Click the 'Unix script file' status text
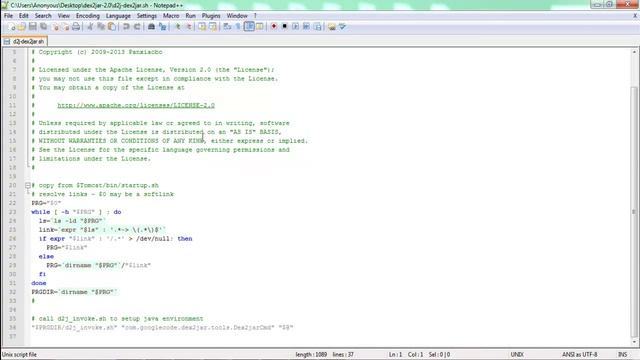The image size is (640, 360). coord(19,354)
